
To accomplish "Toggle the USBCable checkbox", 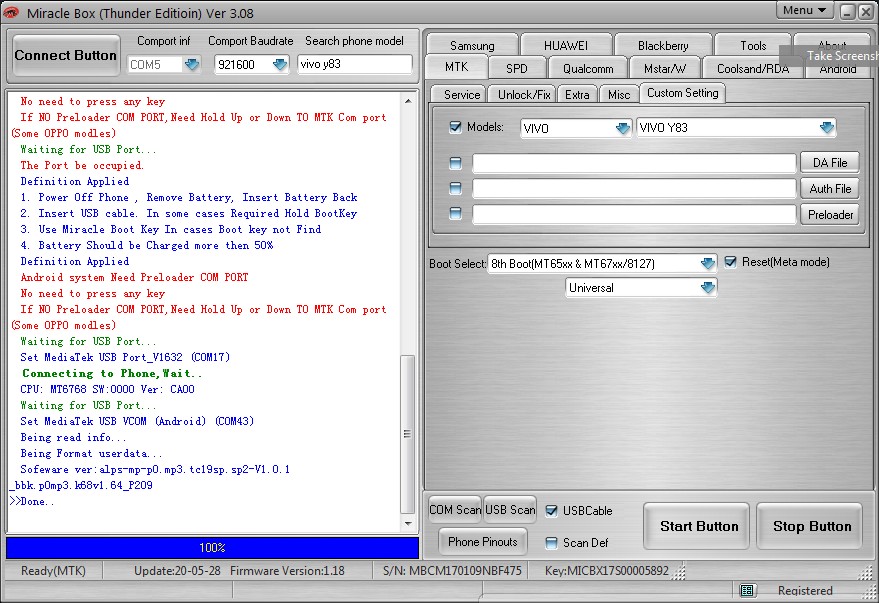I will [552, 511].
